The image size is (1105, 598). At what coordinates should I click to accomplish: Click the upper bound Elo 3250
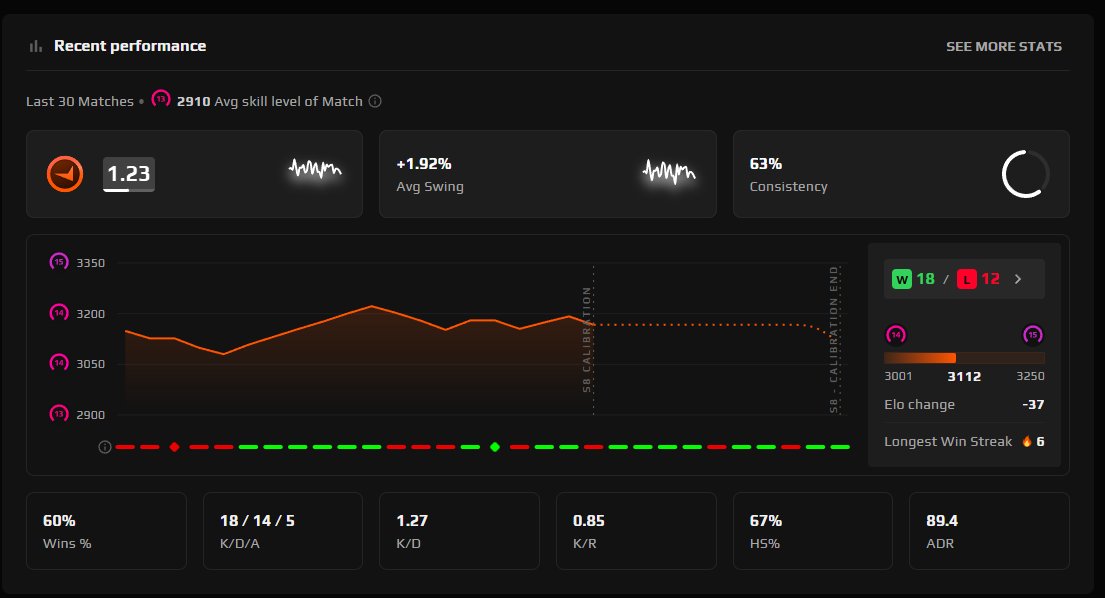pyautogui.click(x=1030, y=376)
